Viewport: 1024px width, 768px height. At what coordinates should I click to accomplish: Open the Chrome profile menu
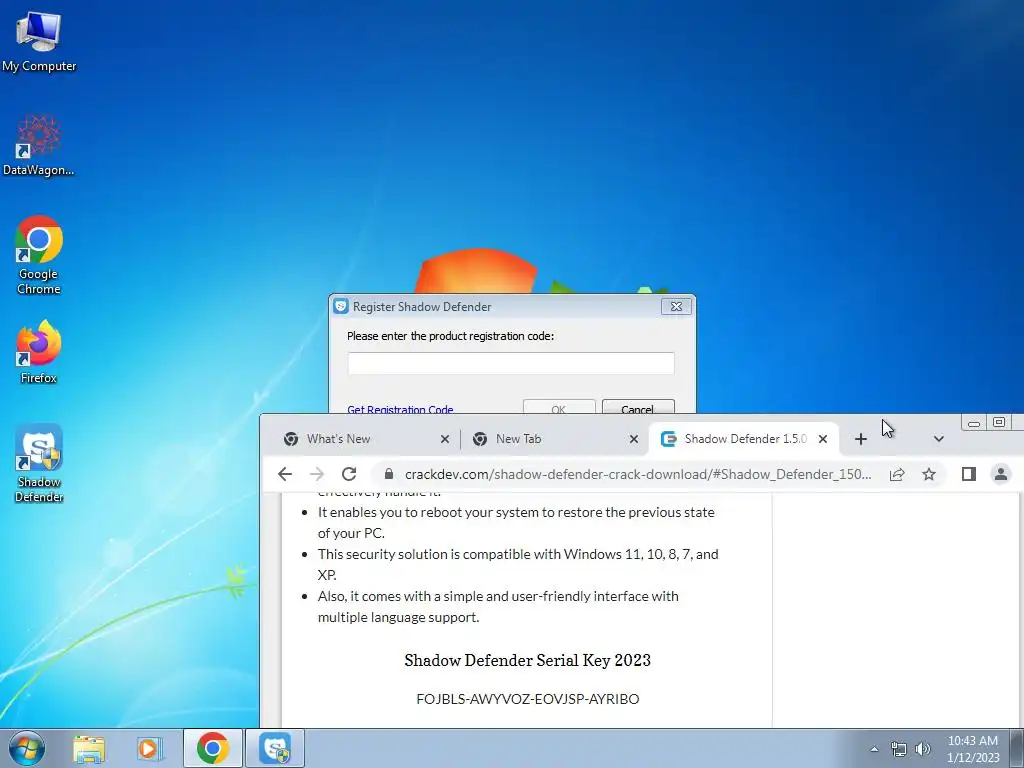click(x=1000, y=474)
